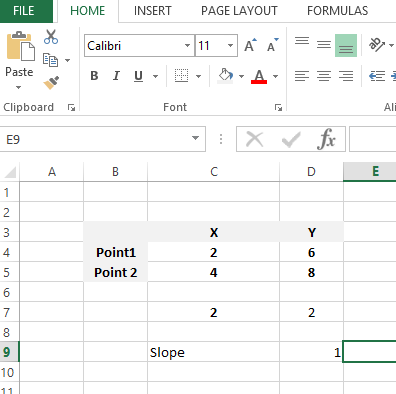This screenshot has width=396, height=394.
Task: Expand fill color palette arrow
Action: pos(241,76)
